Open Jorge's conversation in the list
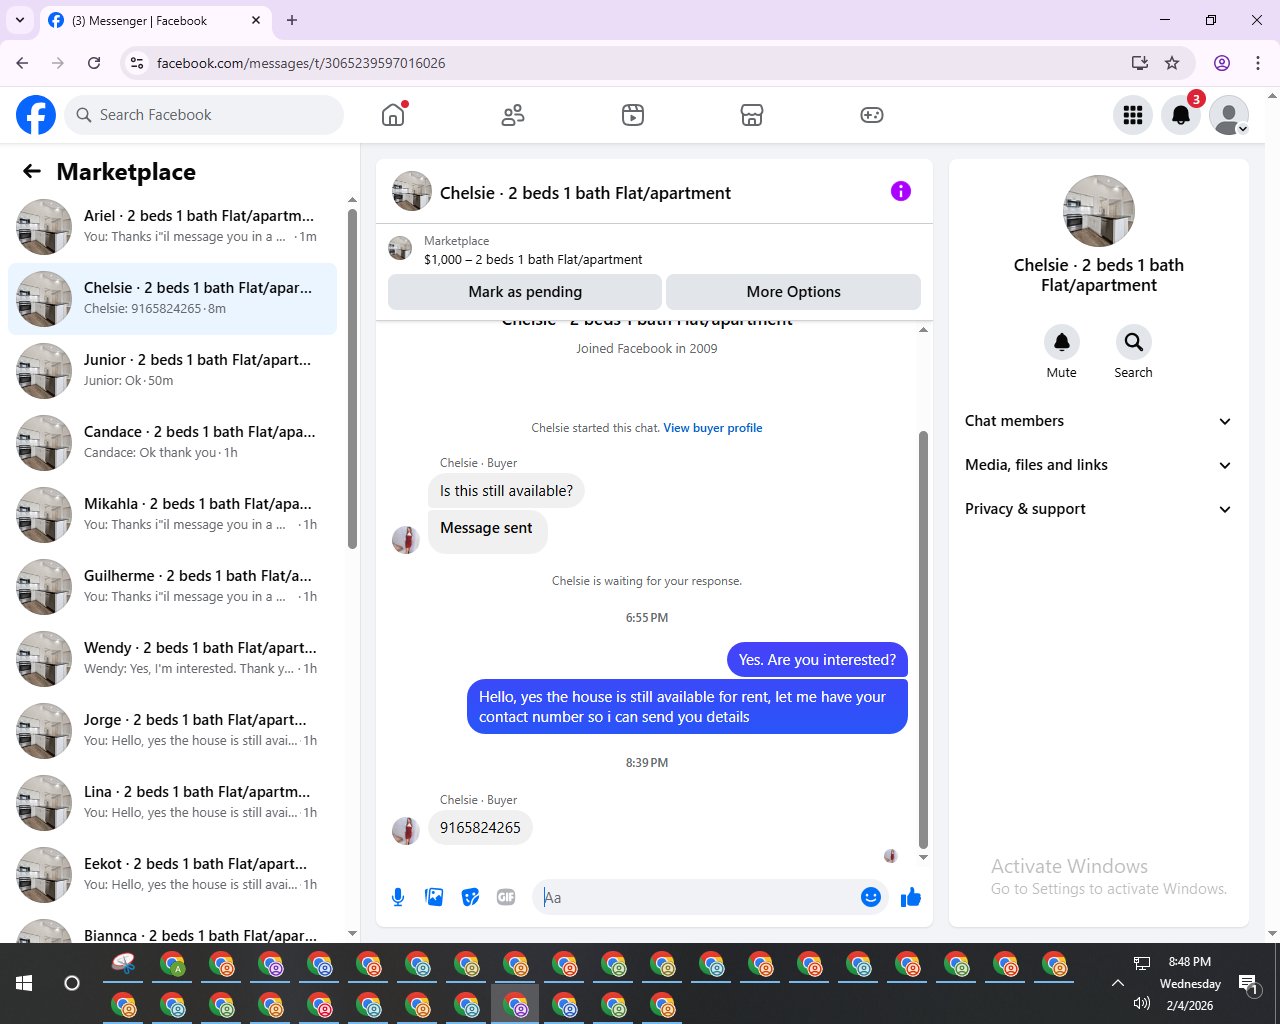 click(x=172, y=731)
